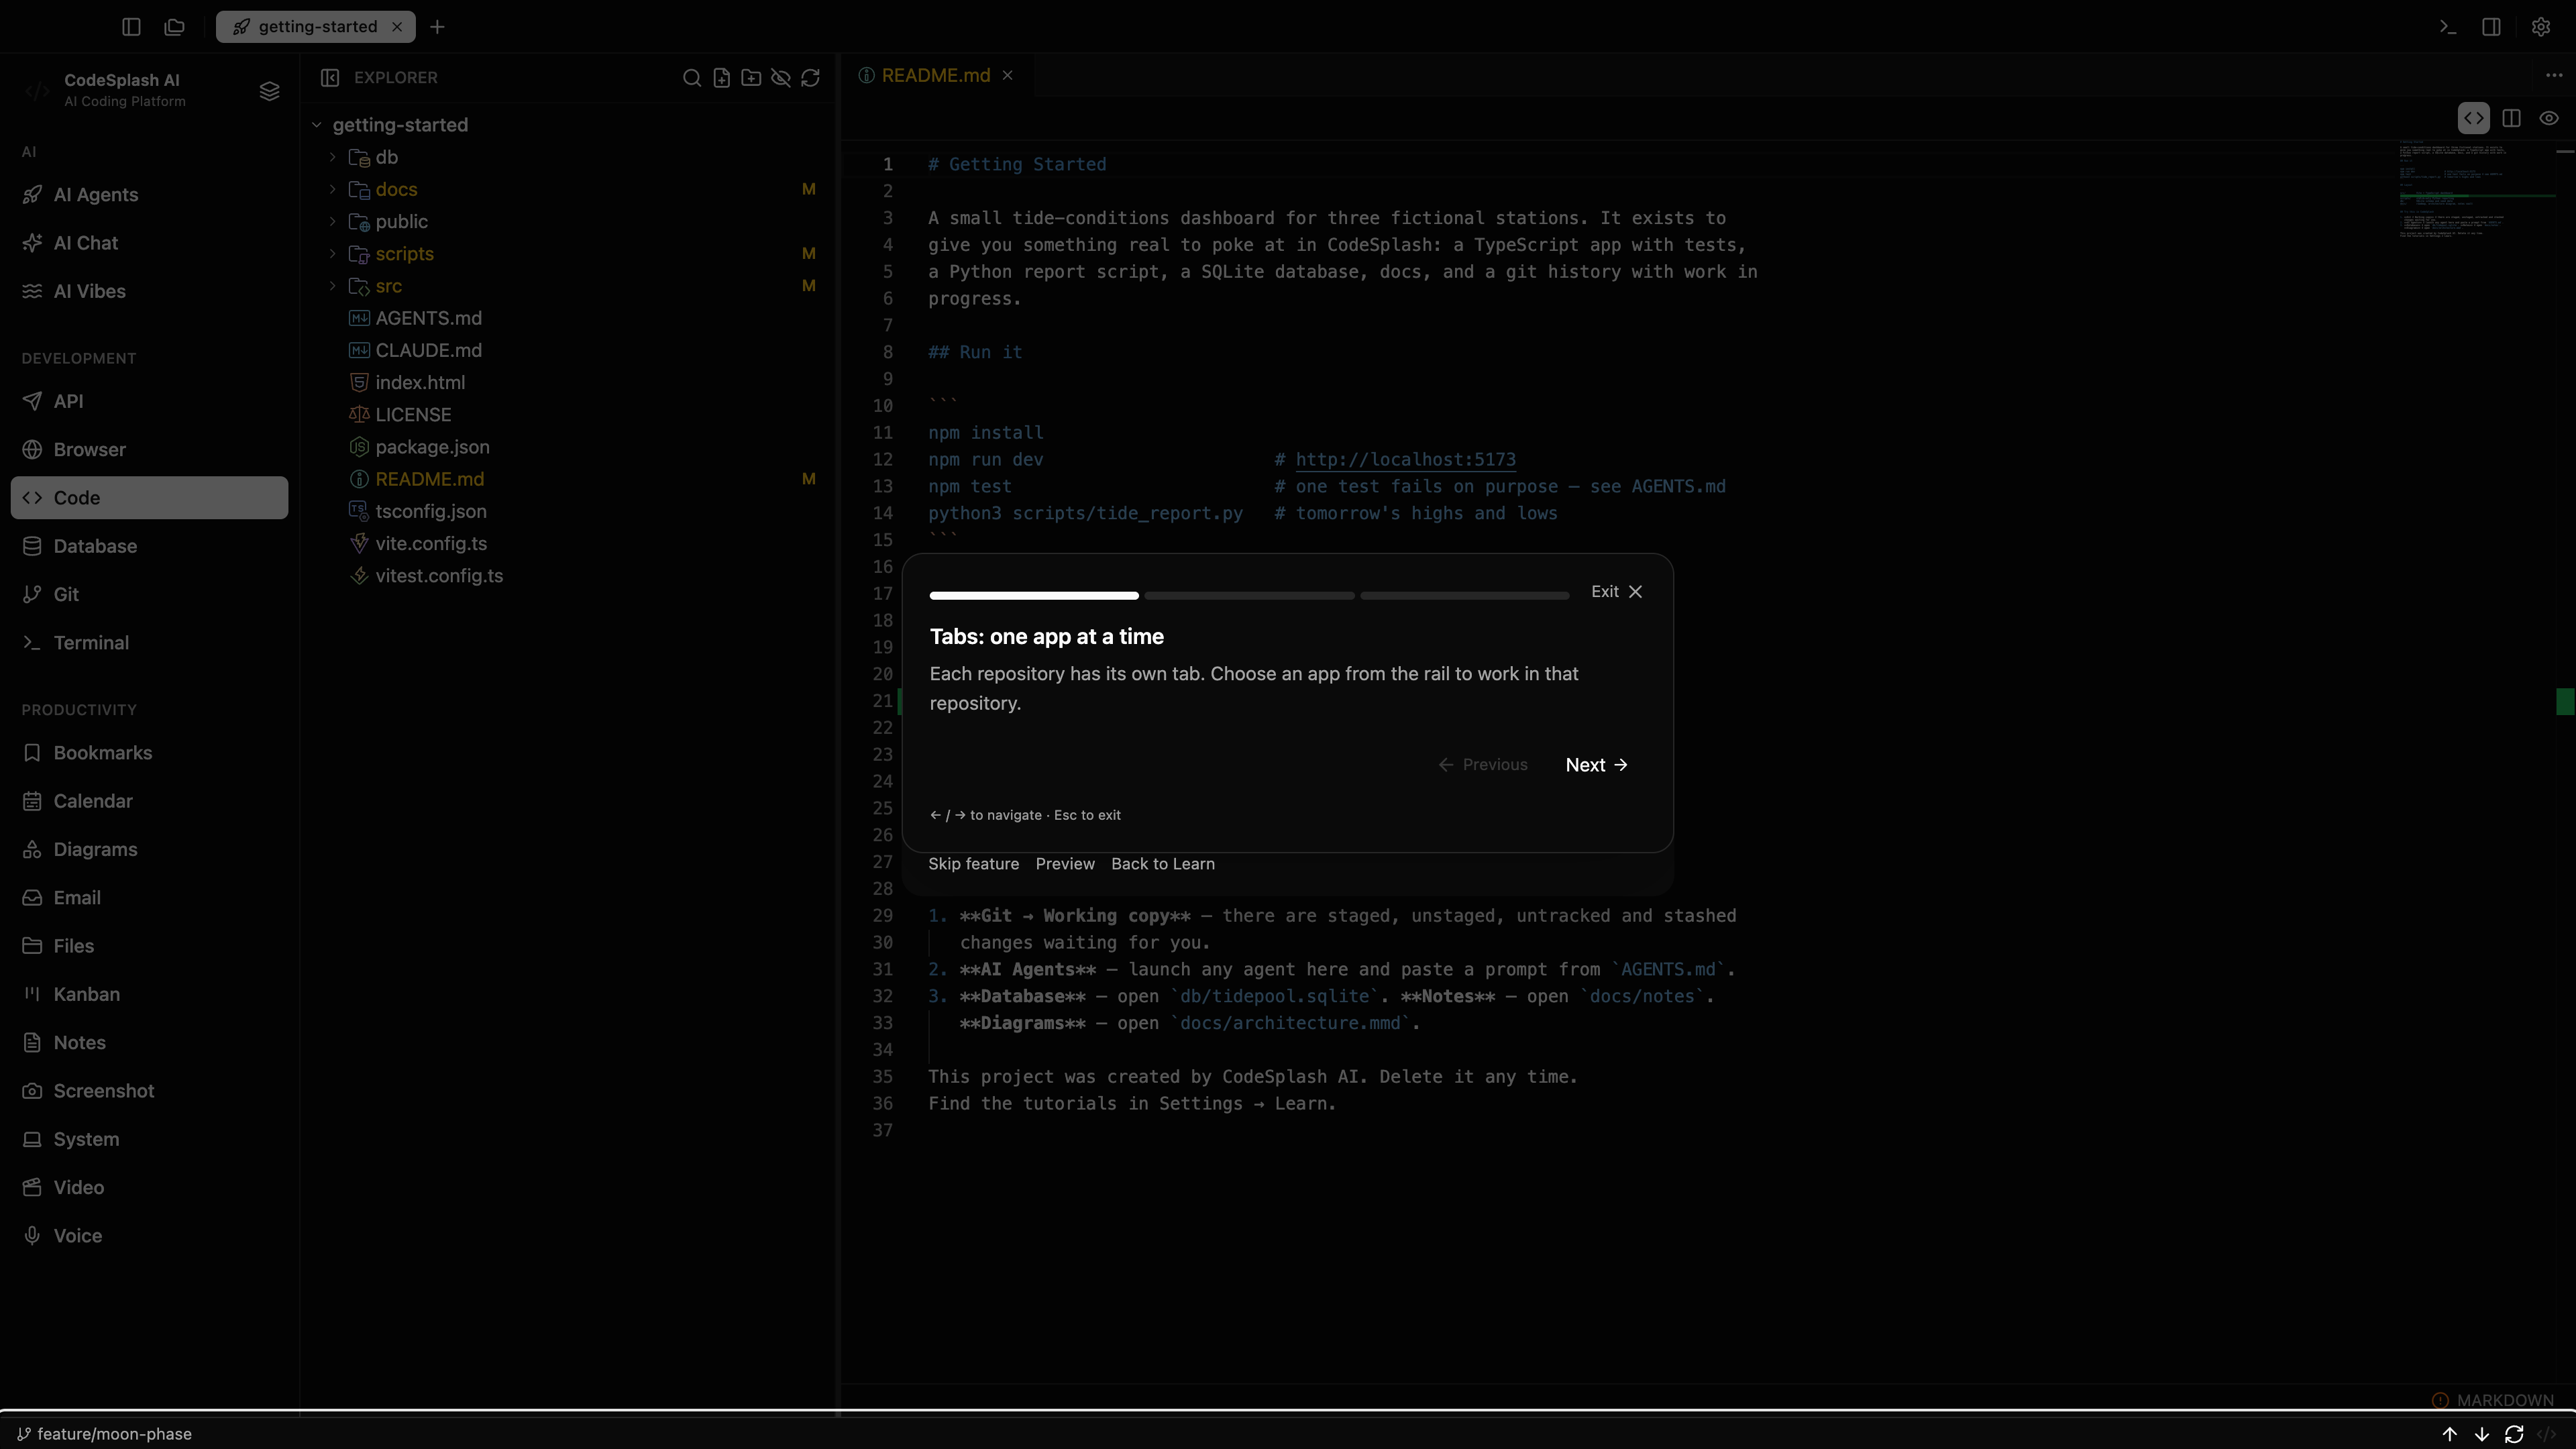Create new folder in Explorer
The image size is (2576, 1449).
(x=751, y=77)
